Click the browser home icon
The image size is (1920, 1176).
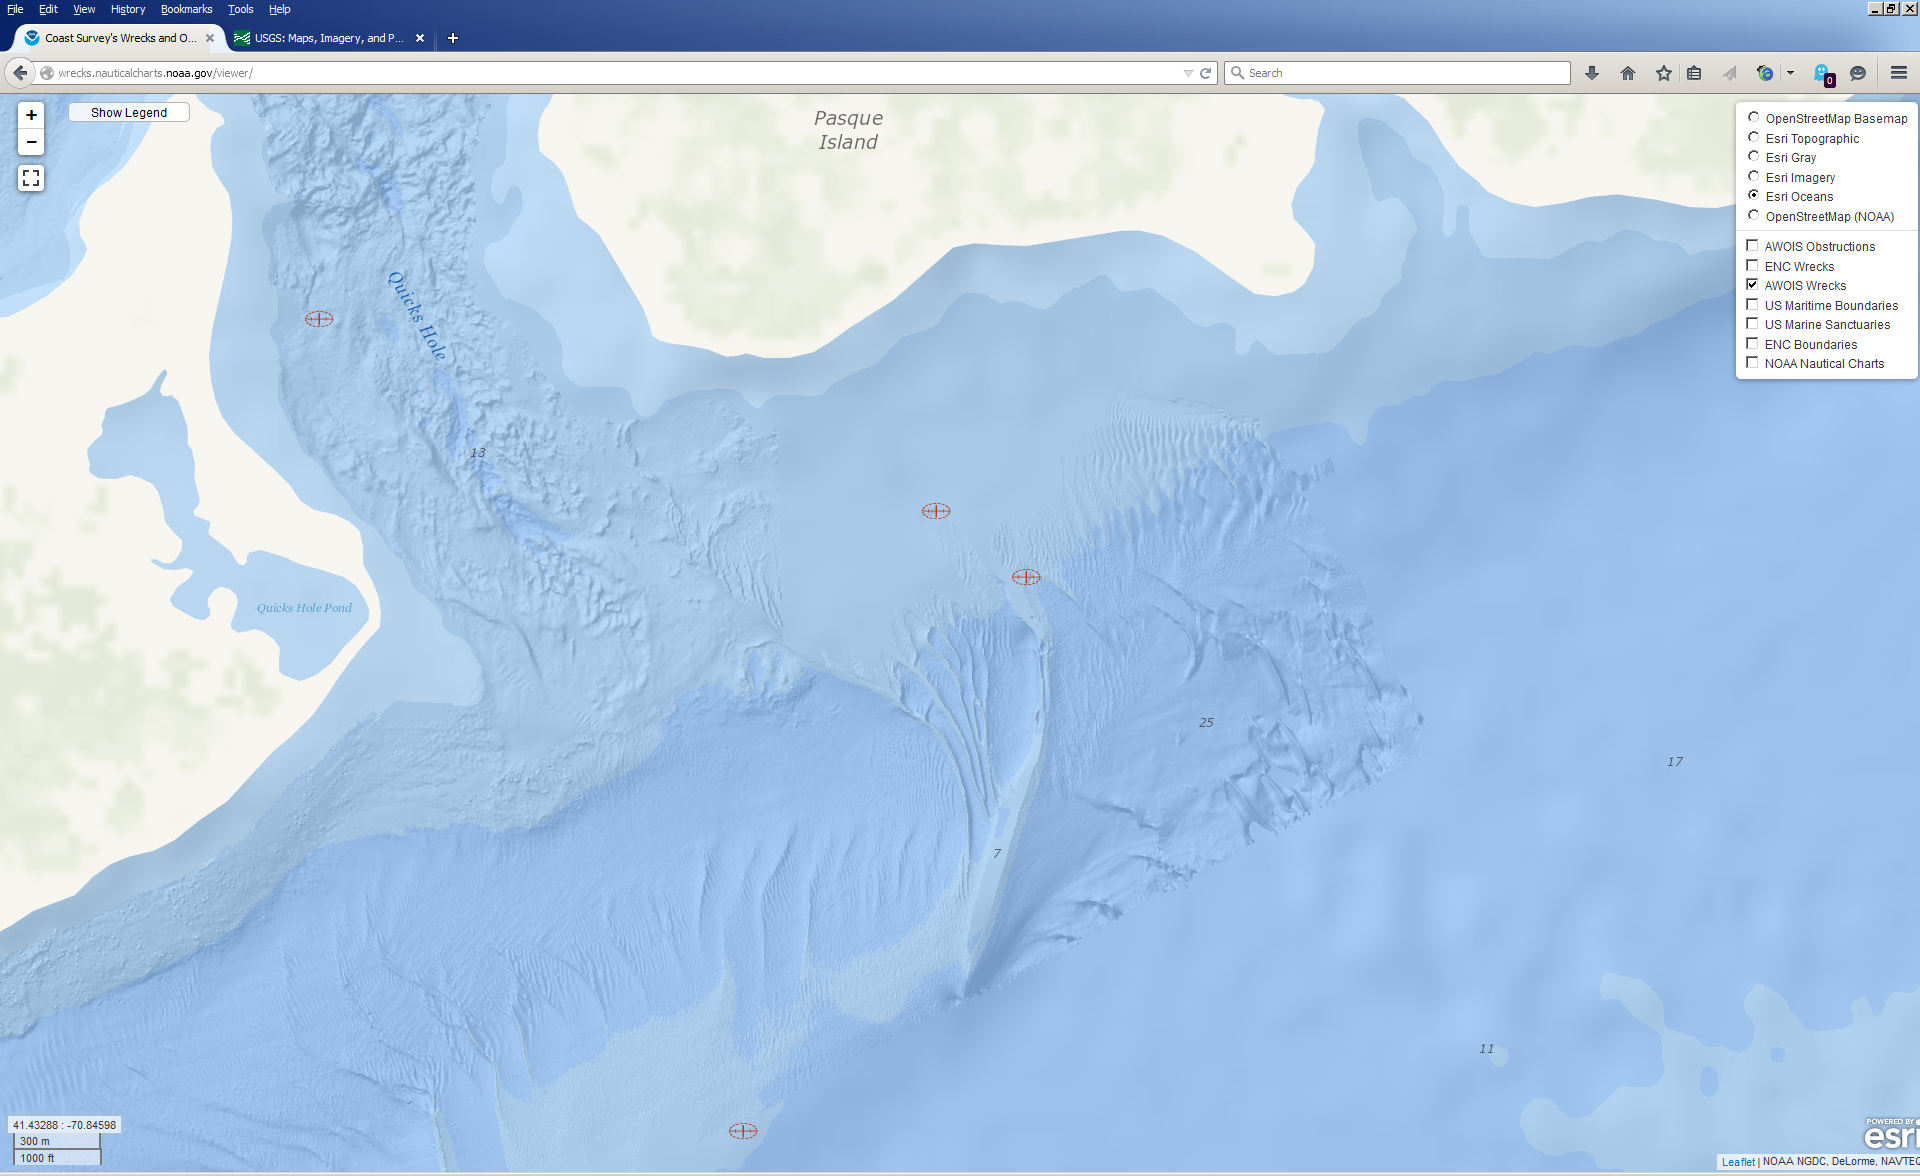tap(1628, 73)
